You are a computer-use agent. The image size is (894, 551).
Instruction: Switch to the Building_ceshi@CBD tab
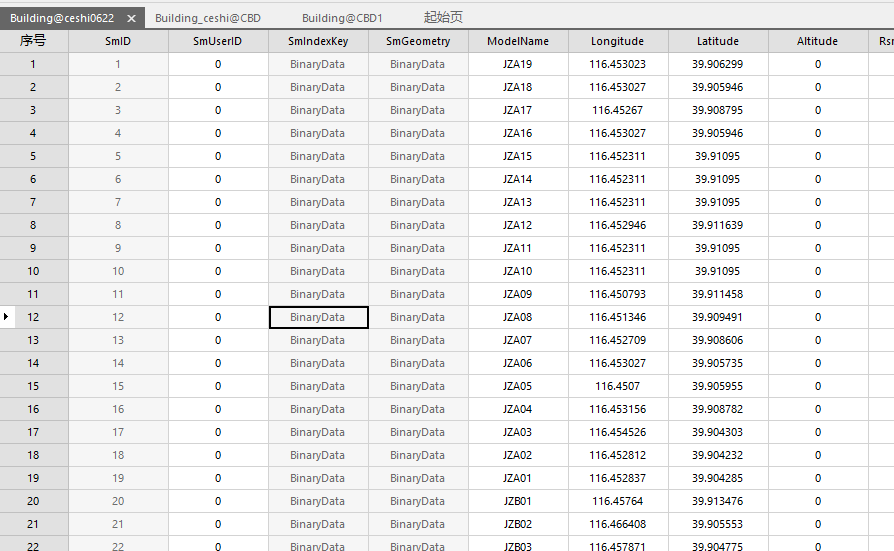click(x=208, y=18)
